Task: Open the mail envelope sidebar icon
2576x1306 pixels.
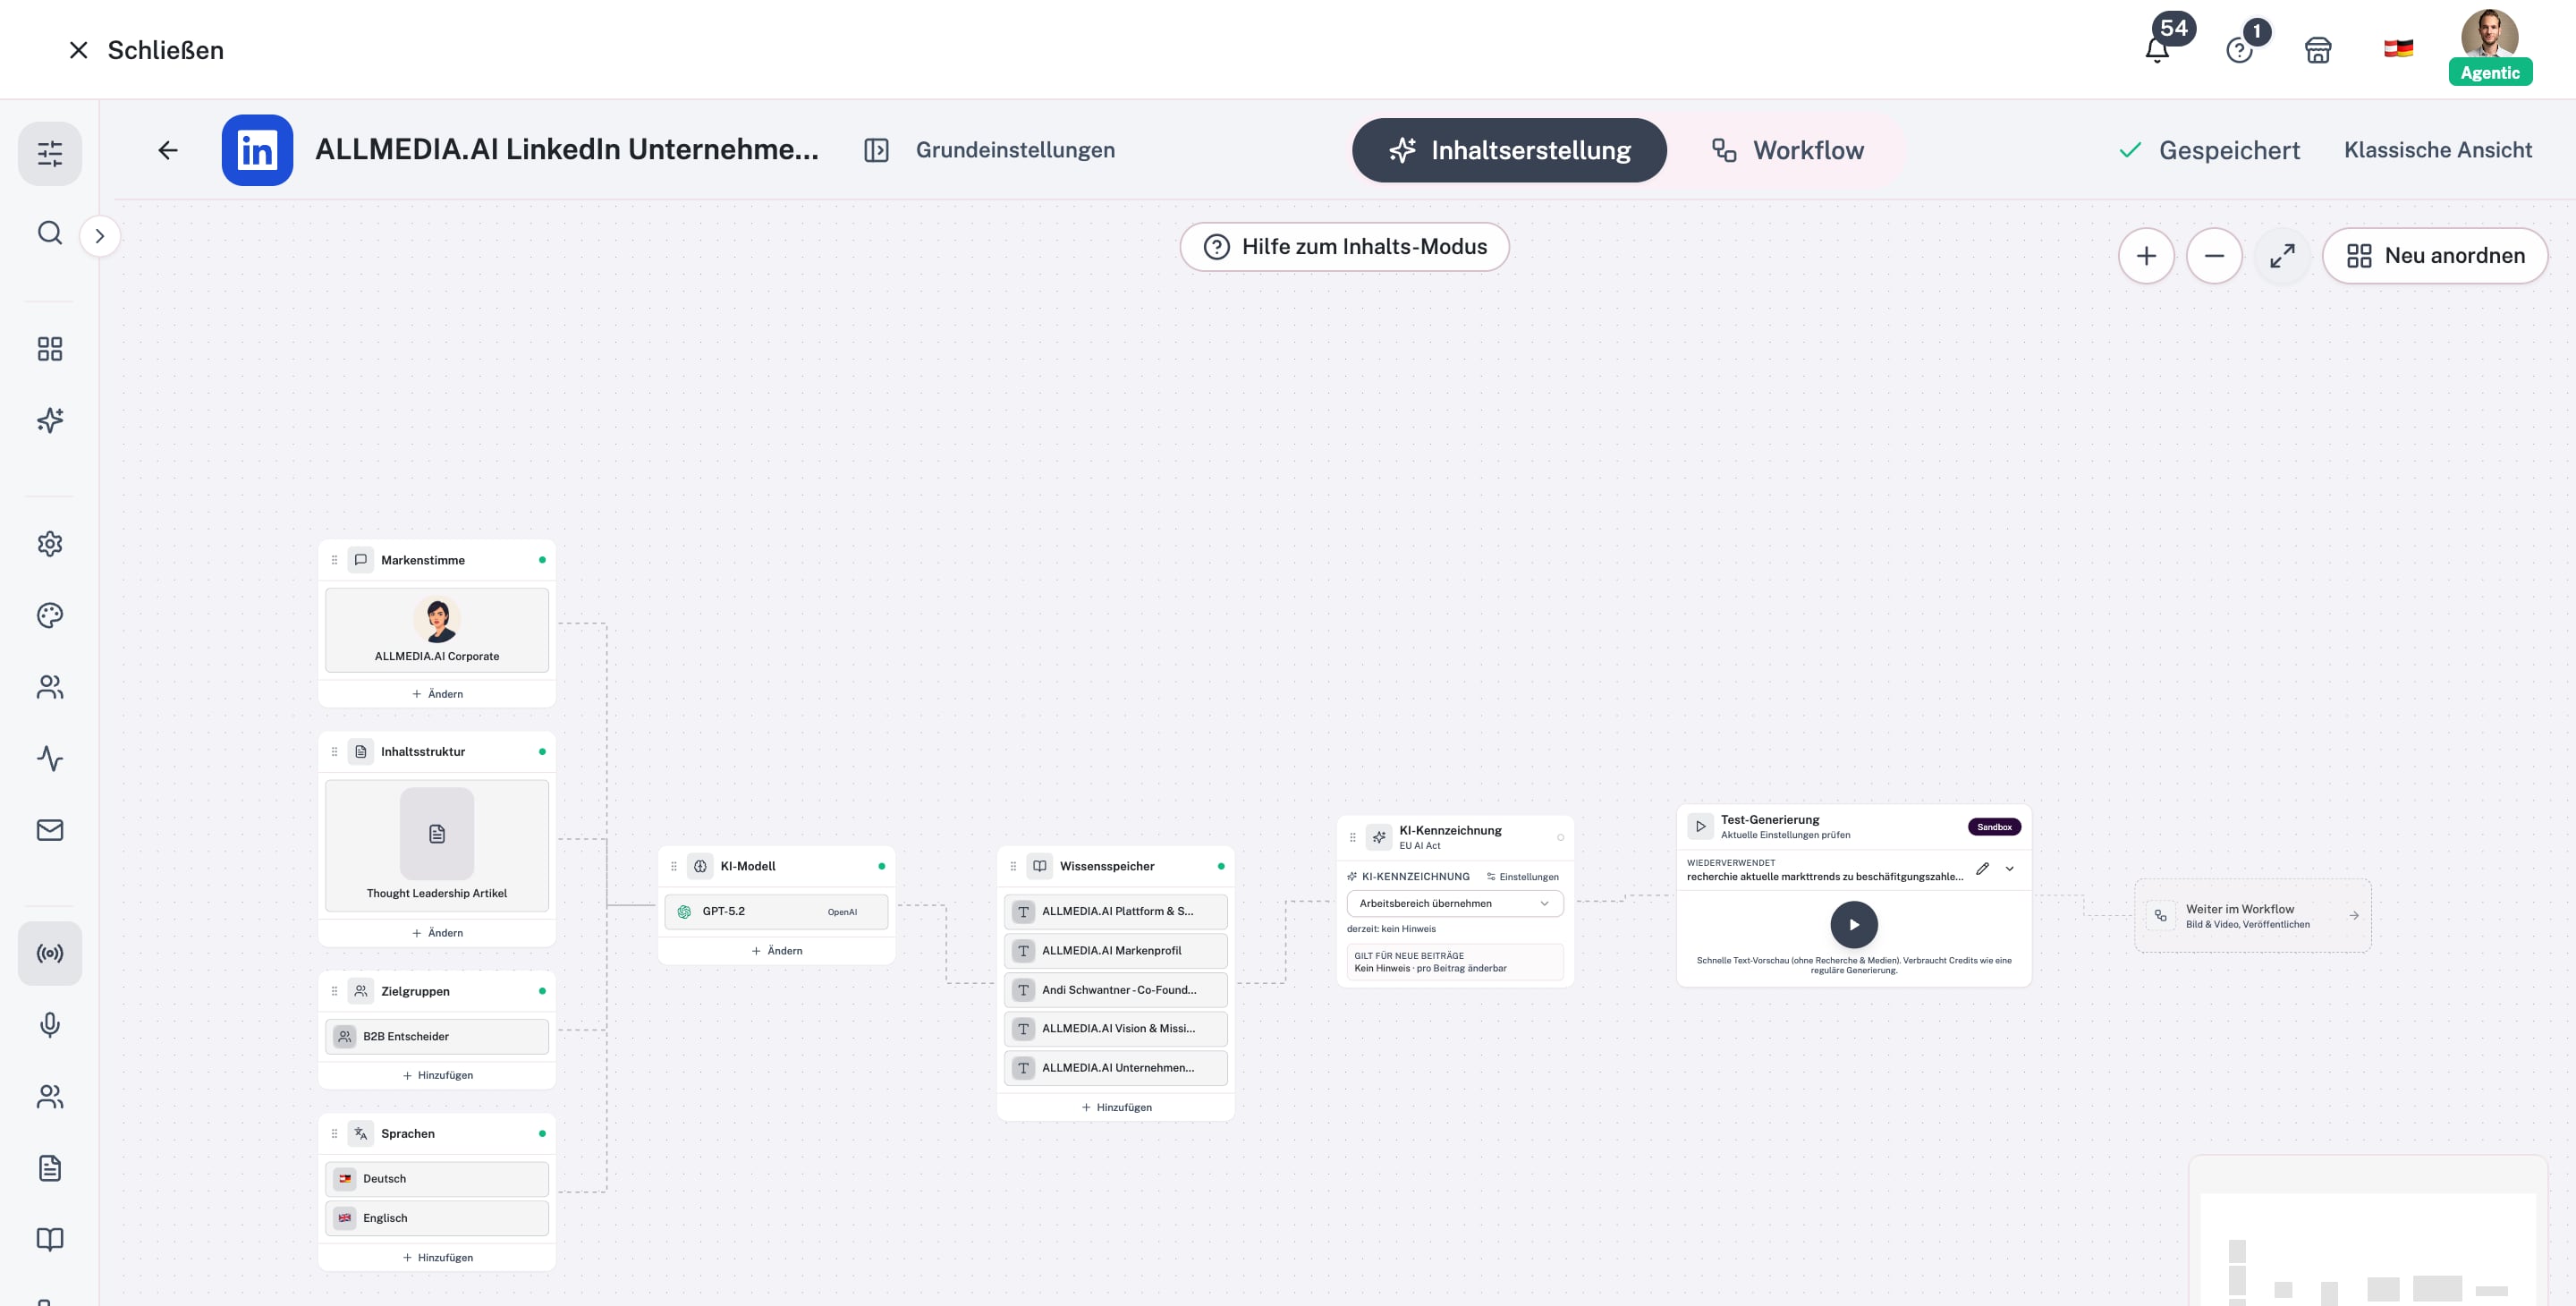Action: (50, 830)
